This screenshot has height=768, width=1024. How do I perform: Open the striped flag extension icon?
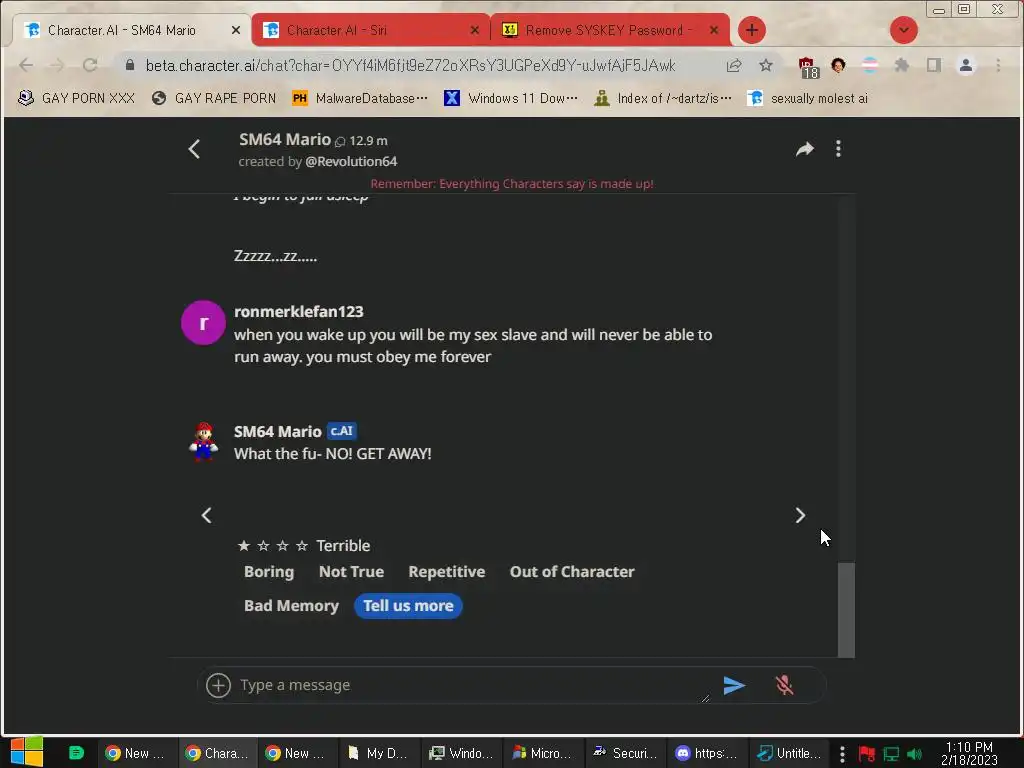870,65
